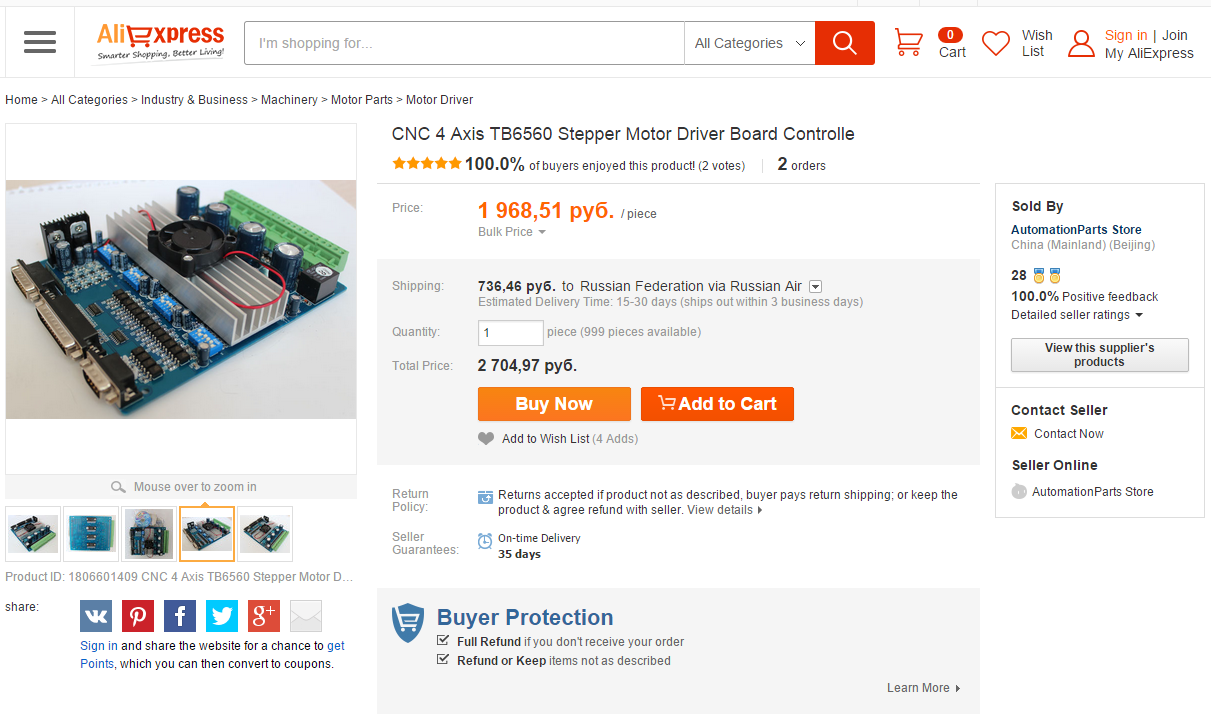Open the All Categories dropdown
The width and height of the screenshot is (1211, 718).
pyautogui.click(x=749, y=43)
